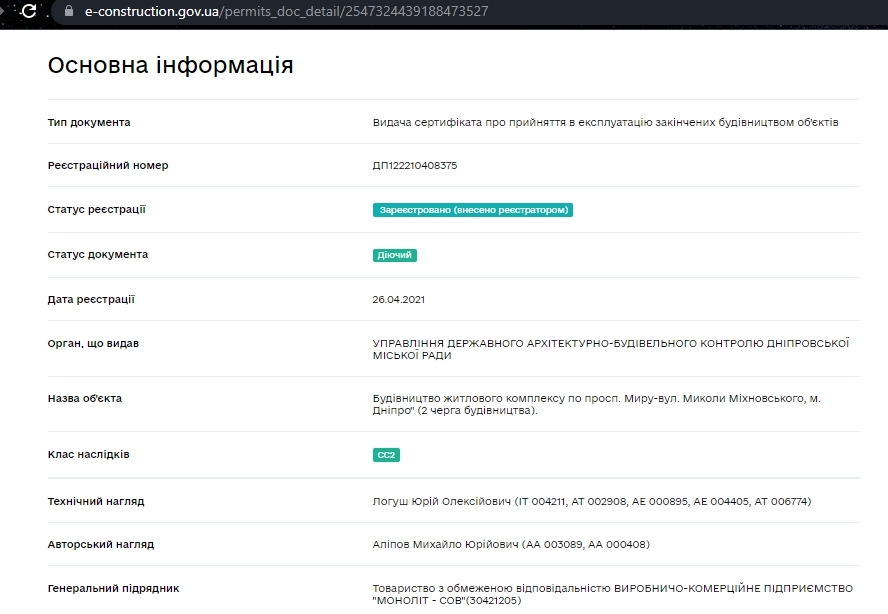Select the 'Статус документа' label
Viewport: 888px width, 614px height.
pos(98,255)
